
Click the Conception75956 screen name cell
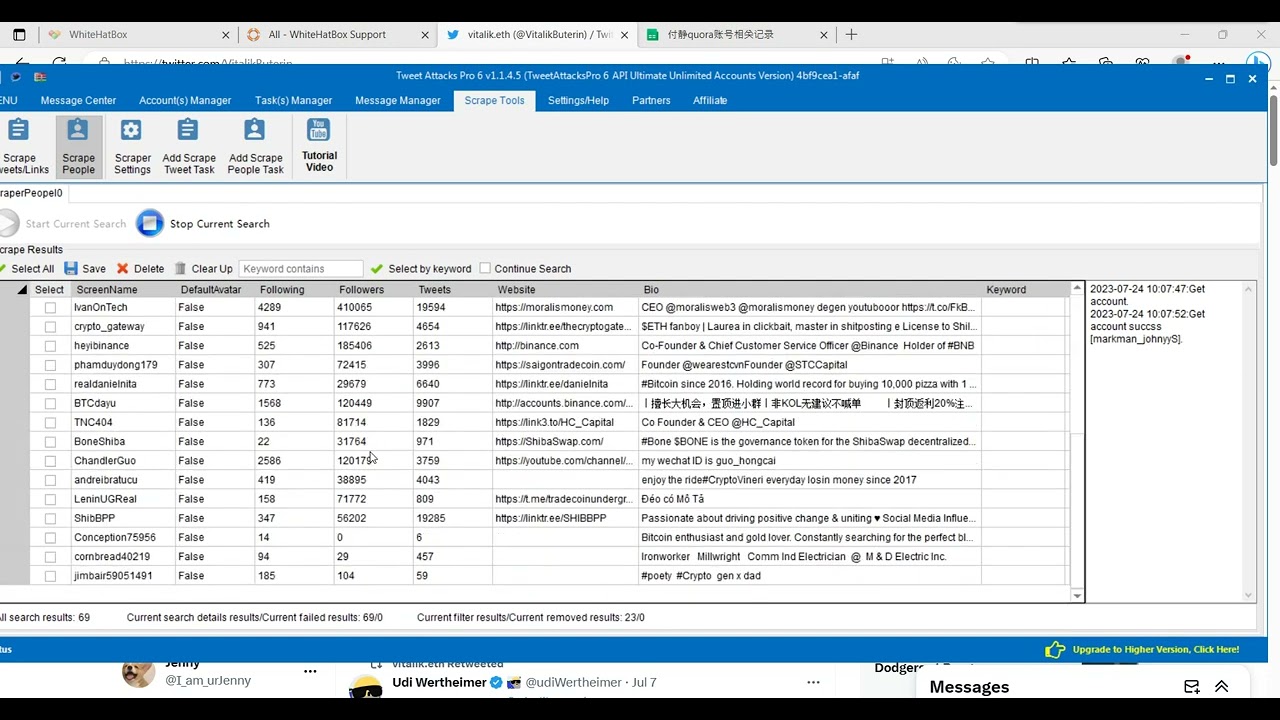(123, 538)
